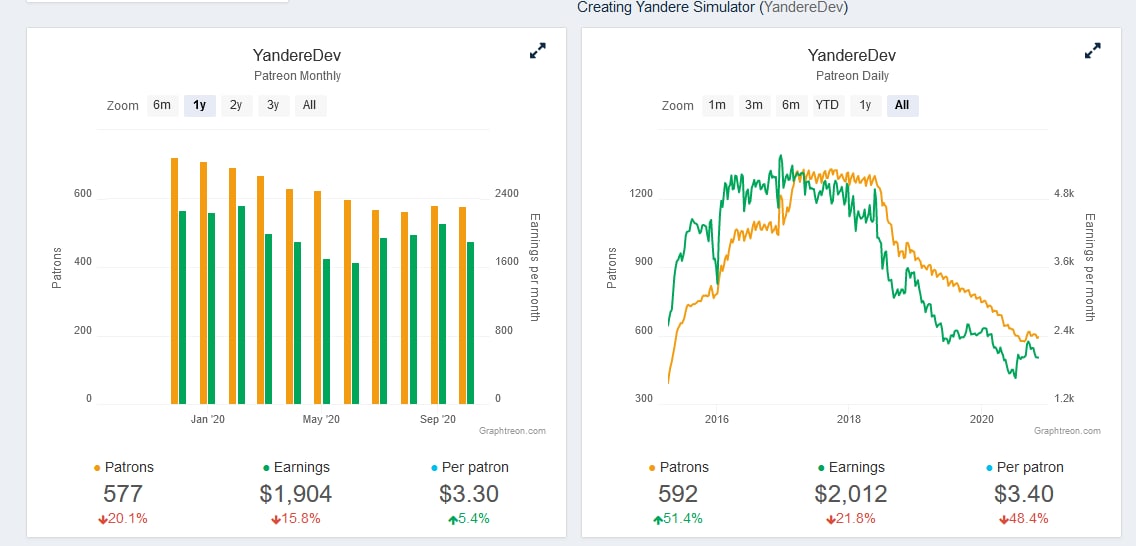Set the Daily chart zoom to 6m
This screenshot has height=546, width=1136.
791,105
